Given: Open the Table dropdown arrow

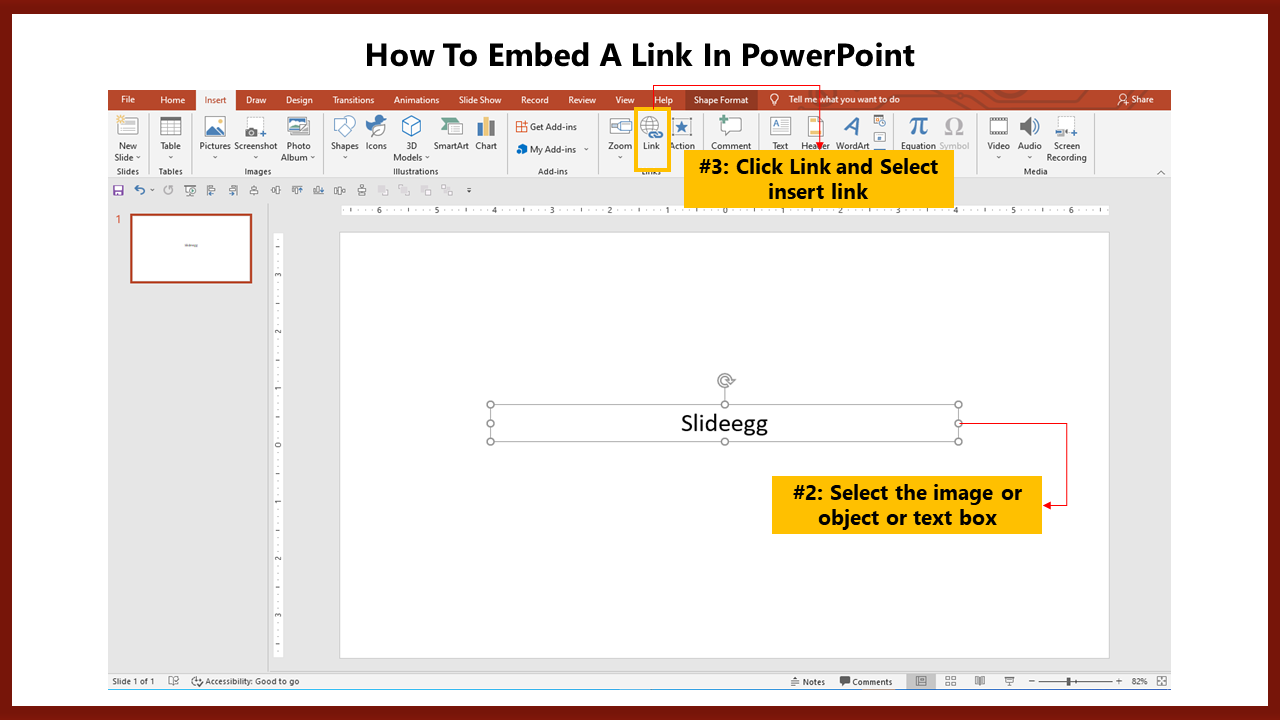Looking at the screenshot, I should [x=171, y=157].
